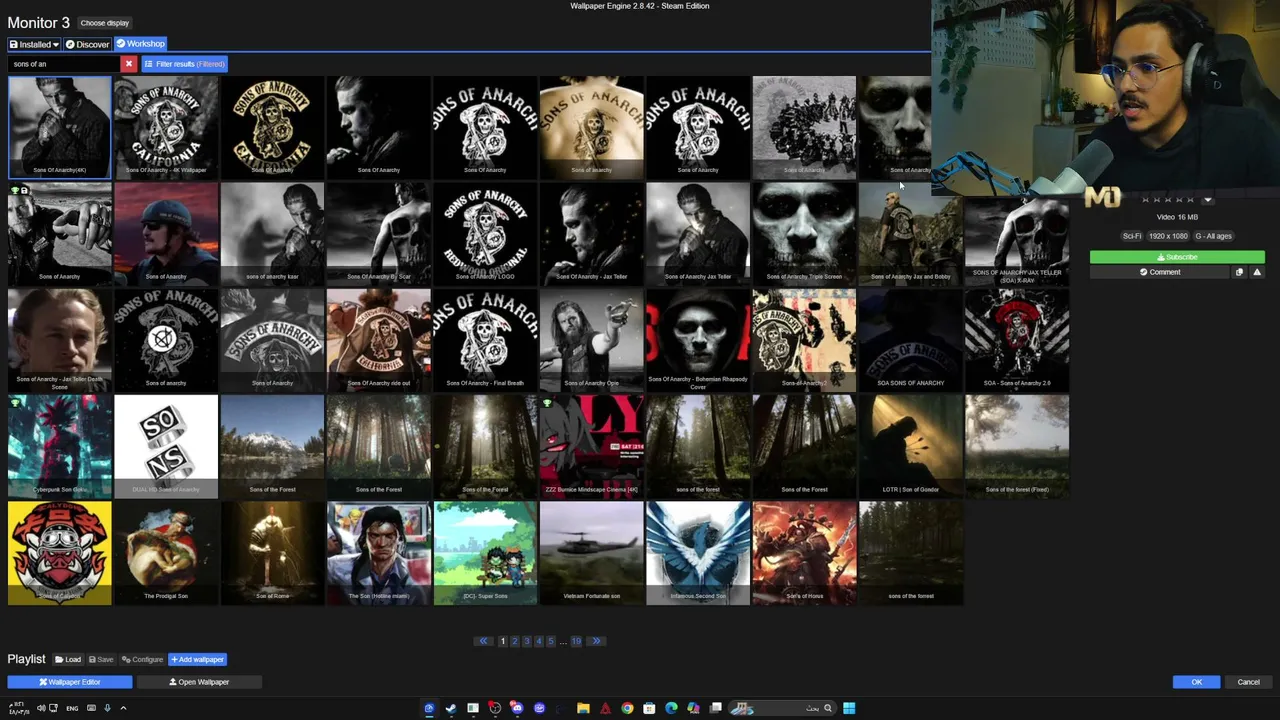The image size is (1280, 720).
Task: Switch to the Discover tab
Action: click(x=87, y=44)
